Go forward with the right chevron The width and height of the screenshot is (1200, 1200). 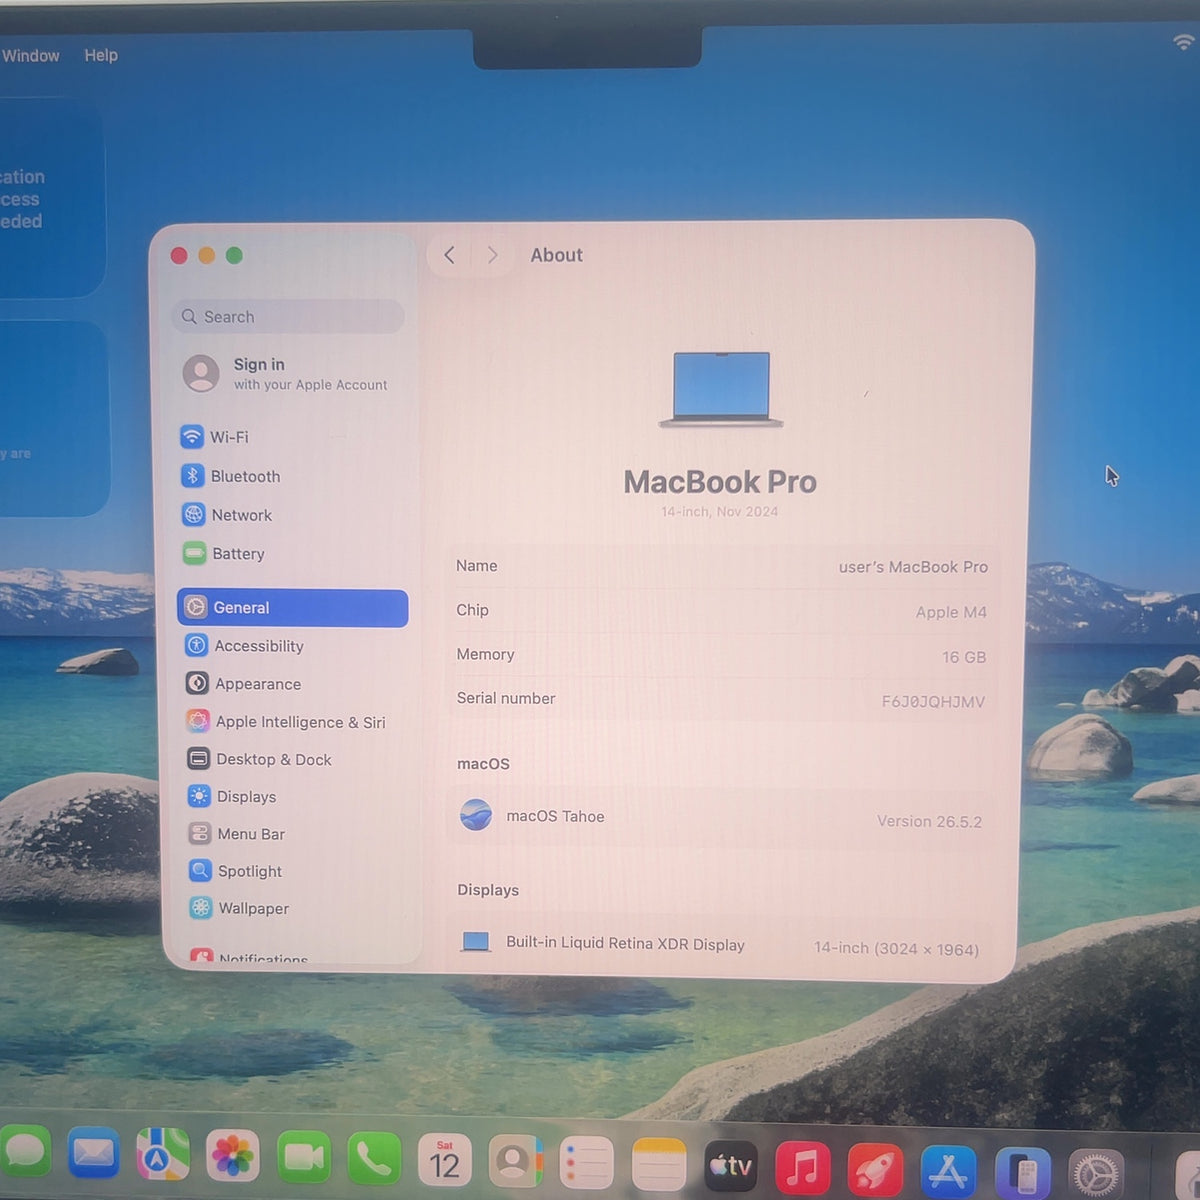click(x=492, y=255)
